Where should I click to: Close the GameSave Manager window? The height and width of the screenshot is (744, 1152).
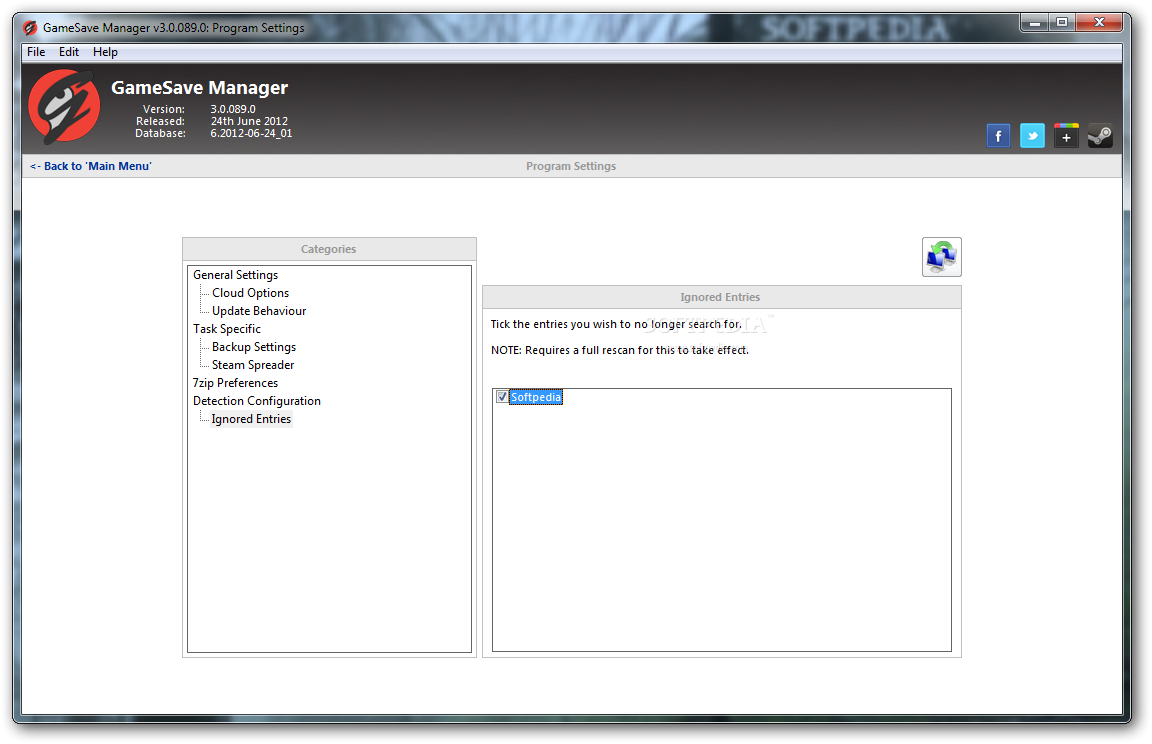pyautogui.click(x=1099, y=23)
